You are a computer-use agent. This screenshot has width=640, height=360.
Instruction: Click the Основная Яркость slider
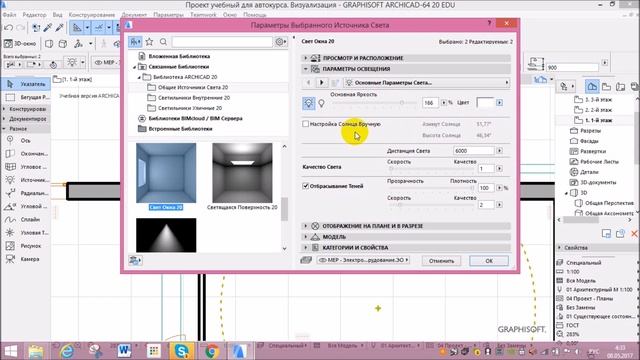pos(374,103)
